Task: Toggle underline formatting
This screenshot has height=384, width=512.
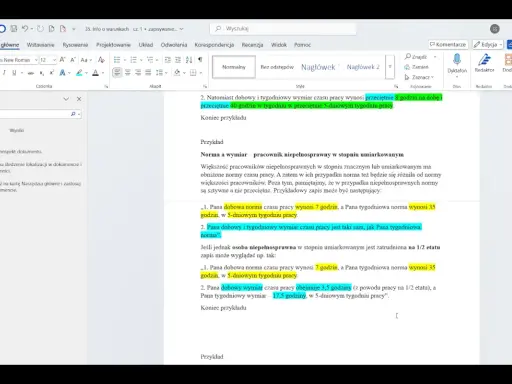Action: point(14,72)
